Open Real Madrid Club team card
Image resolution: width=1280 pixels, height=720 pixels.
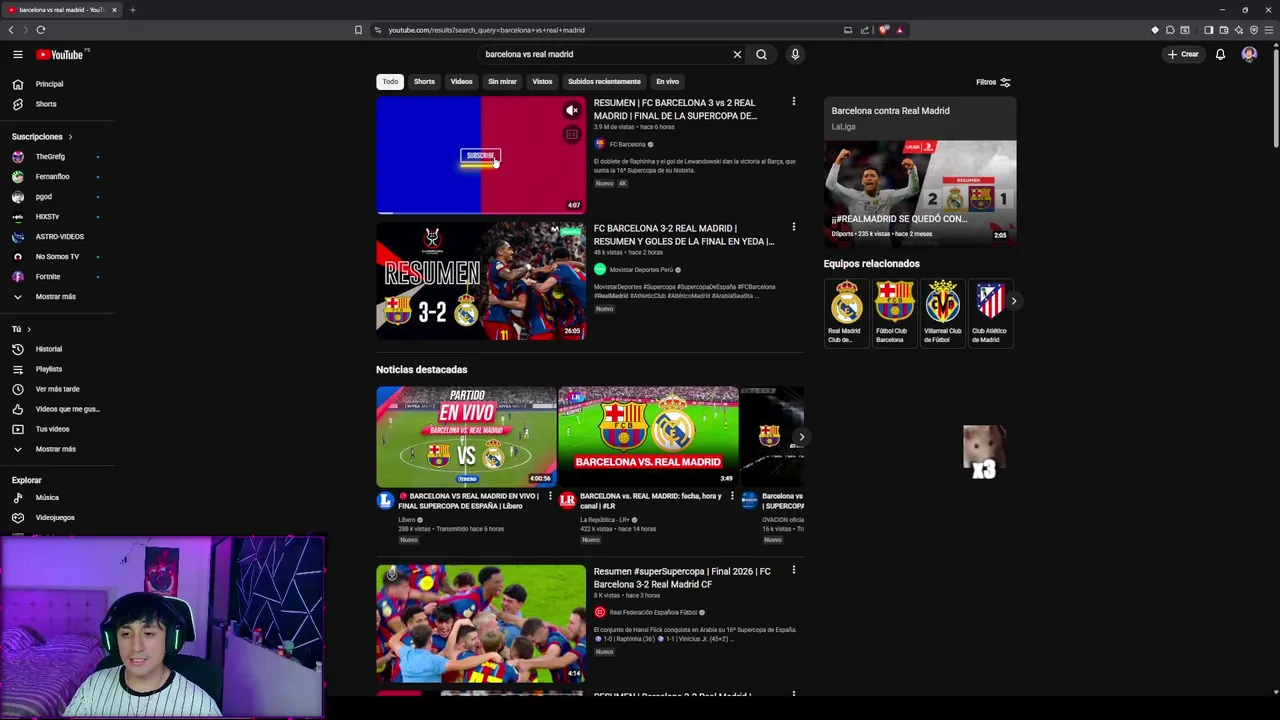(x=846, y=313)
